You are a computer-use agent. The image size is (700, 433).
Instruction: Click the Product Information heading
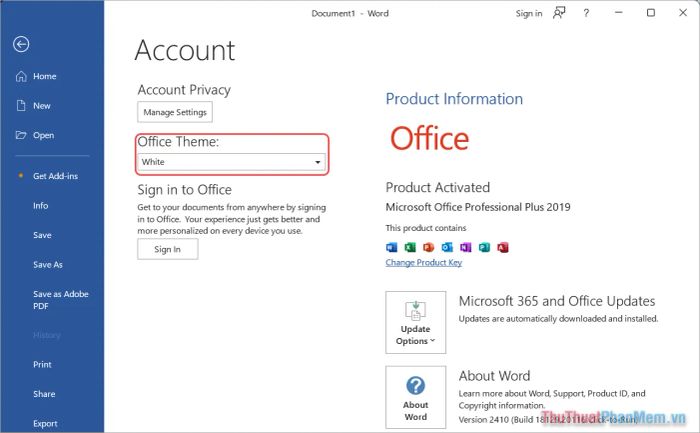[454, 99]
